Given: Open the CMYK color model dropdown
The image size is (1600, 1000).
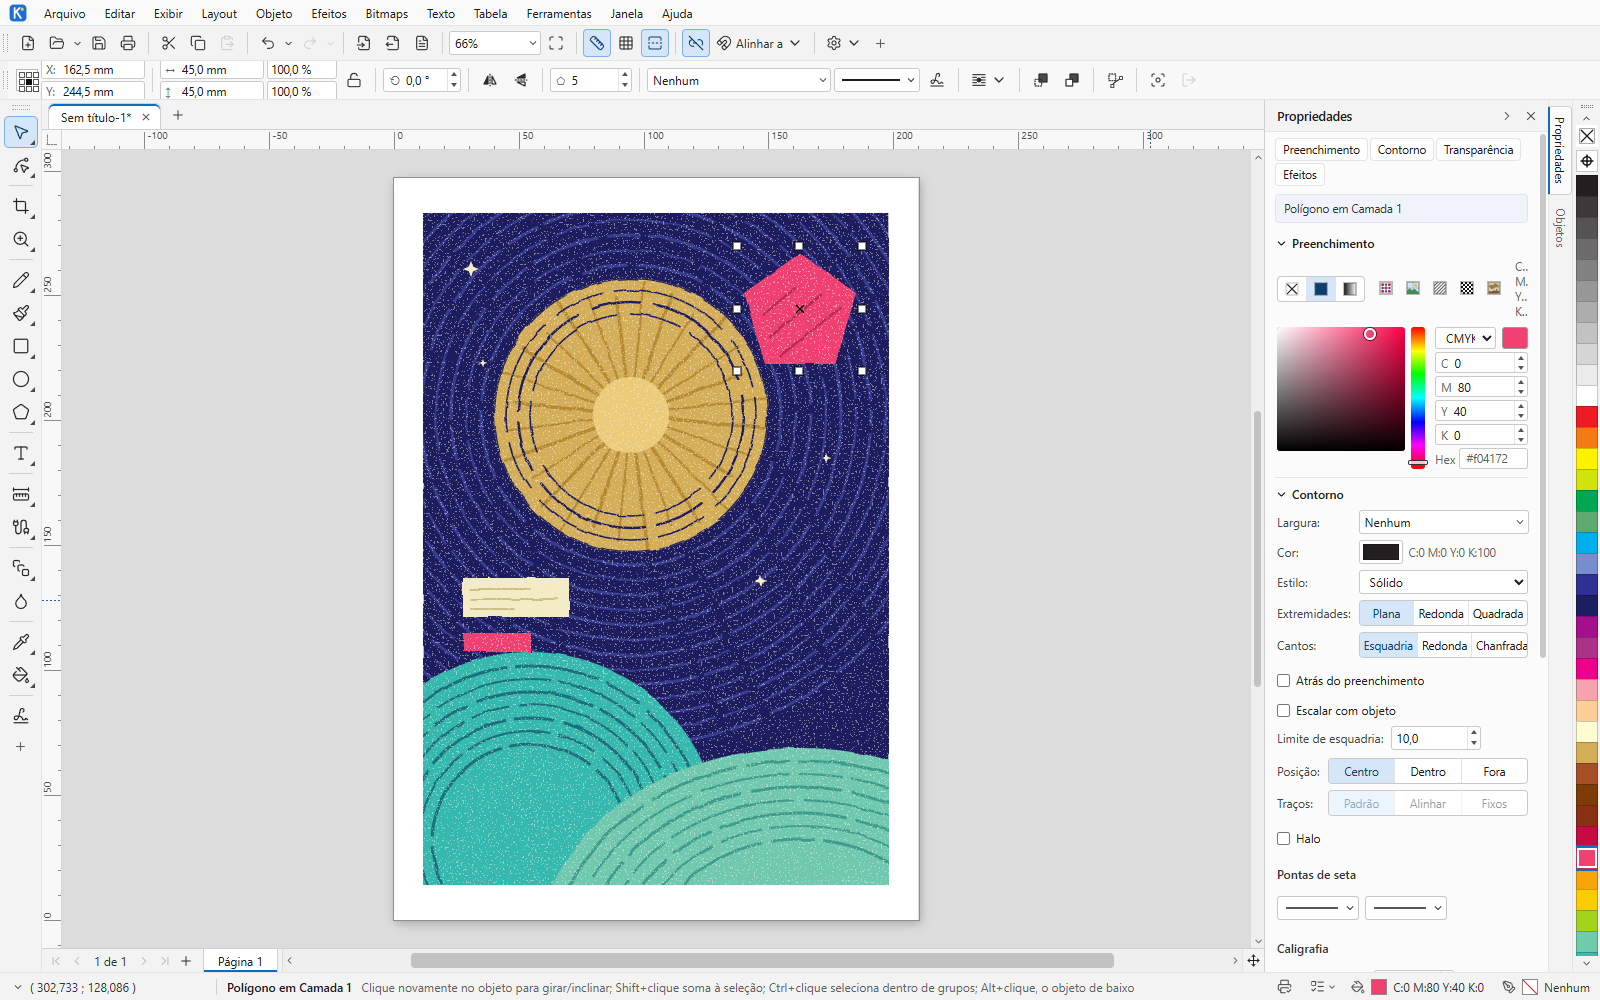Looking at the screenshot, I should point(1465,339).
